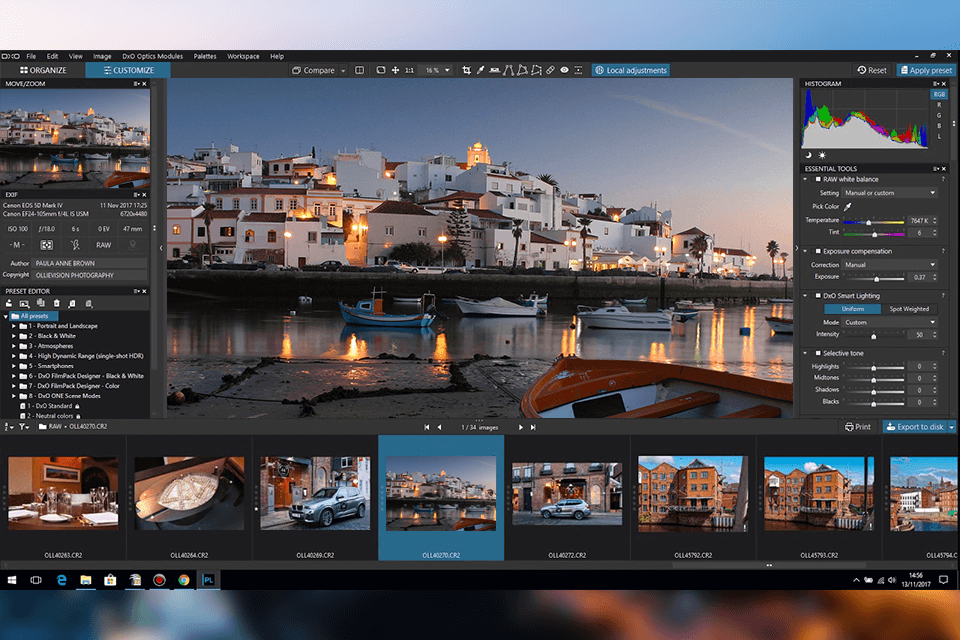
Task: Open Microsoft Edge from taskbar
Action: click(x=61, y=580)
